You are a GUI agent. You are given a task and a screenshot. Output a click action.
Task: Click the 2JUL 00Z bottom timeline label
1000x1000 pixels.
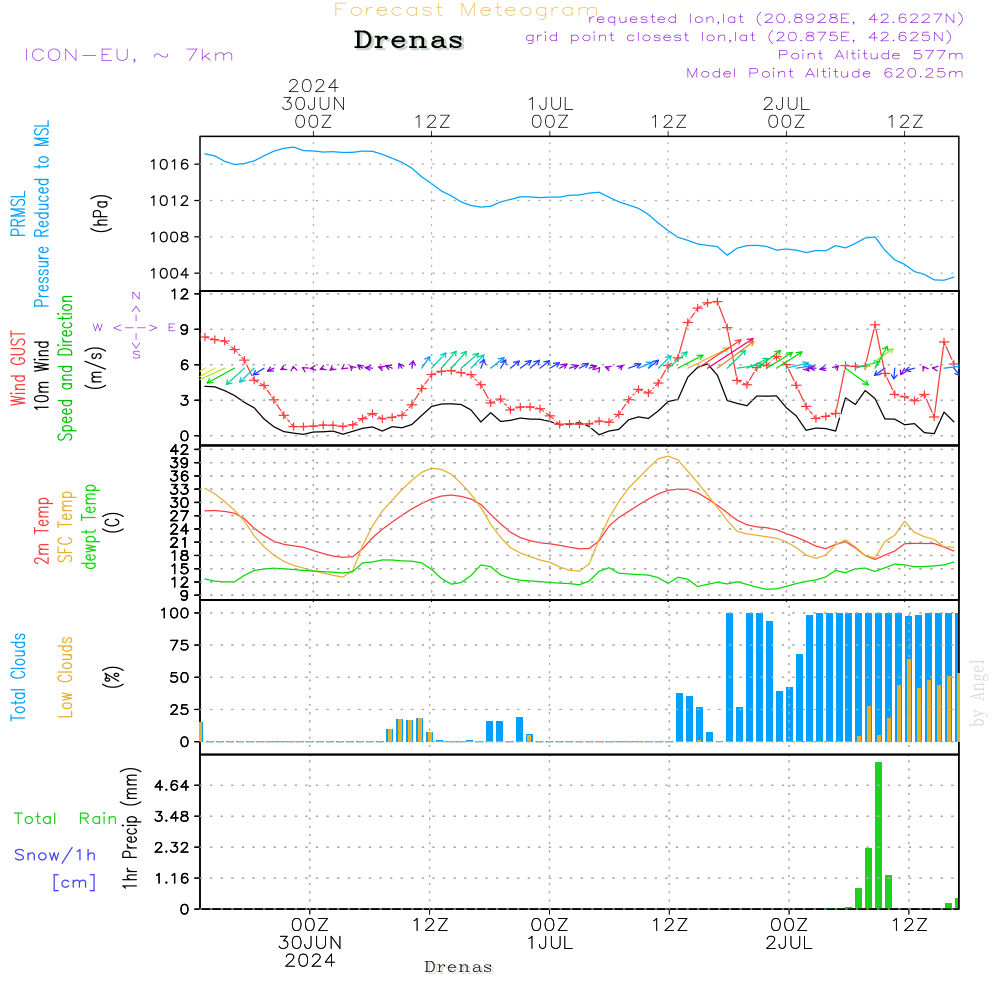point(788,933)
